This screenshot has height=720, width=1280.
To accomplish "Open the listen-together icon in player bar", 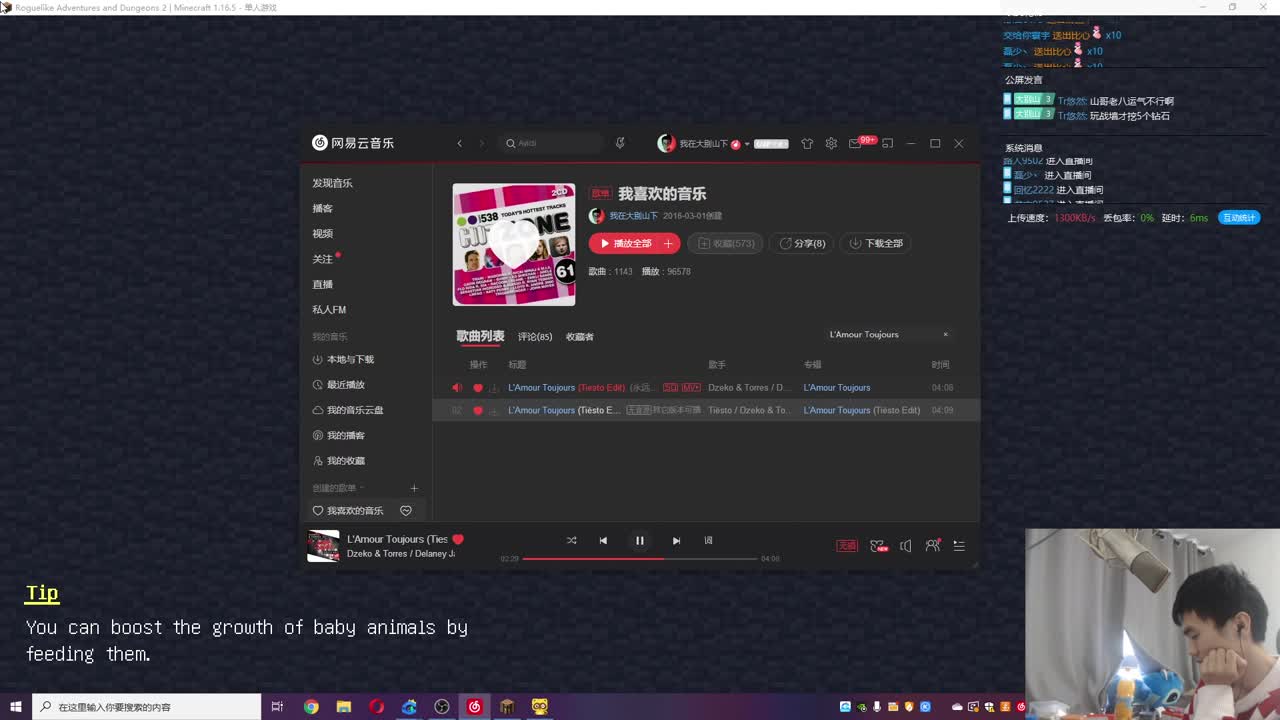I will pyautogui.click(x=932, y=545).
